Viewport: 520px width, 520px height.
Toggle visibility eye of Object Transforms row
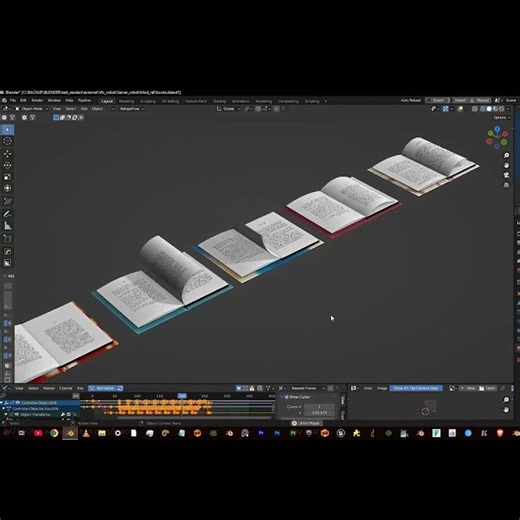click(17, 414)
